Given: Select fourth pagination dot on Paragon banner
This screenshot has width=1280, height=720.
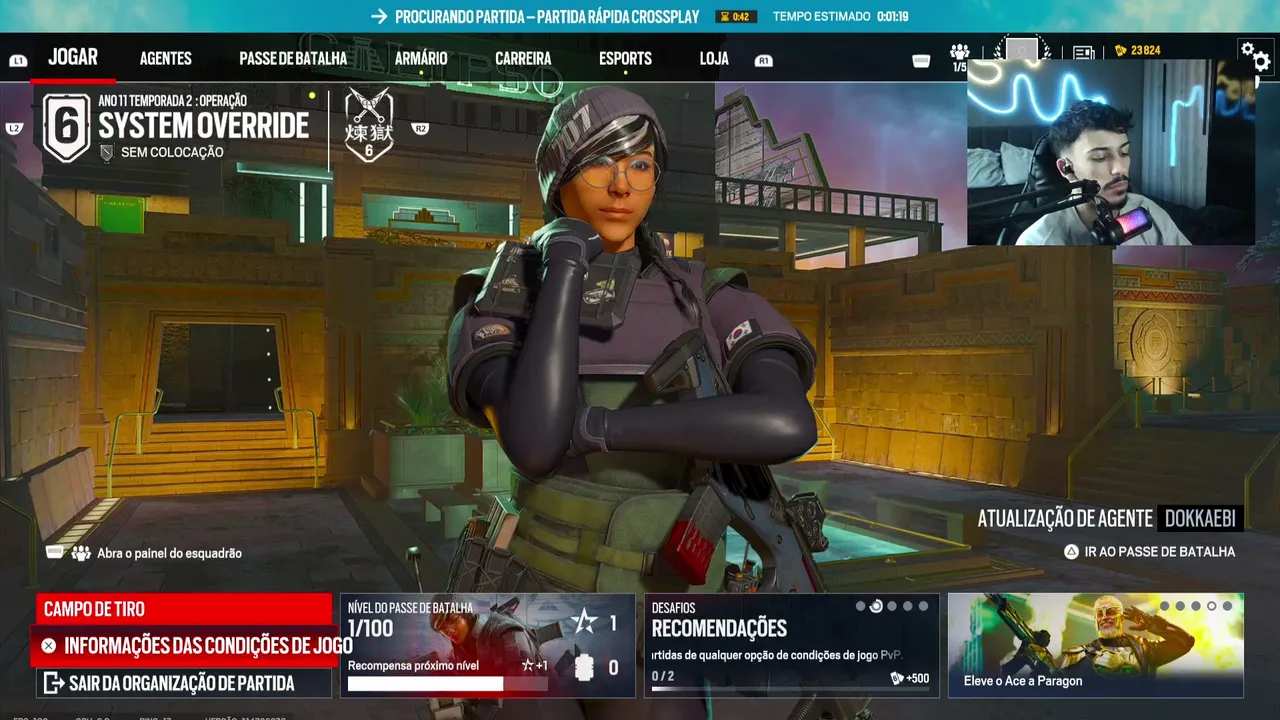Looking at the screenshot, I should click(1212, 606).
